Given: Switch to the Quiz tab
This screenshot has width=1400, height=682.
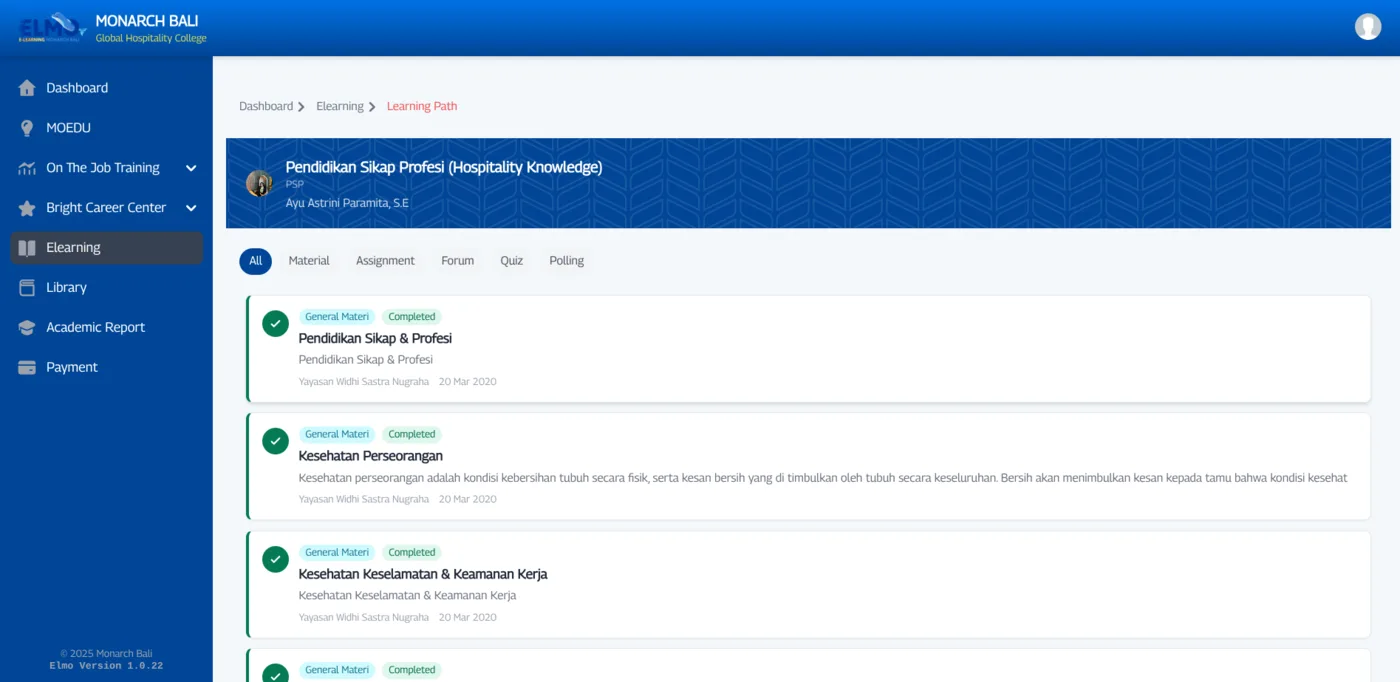Looking at the screenshot, I should tap(512, 261).
